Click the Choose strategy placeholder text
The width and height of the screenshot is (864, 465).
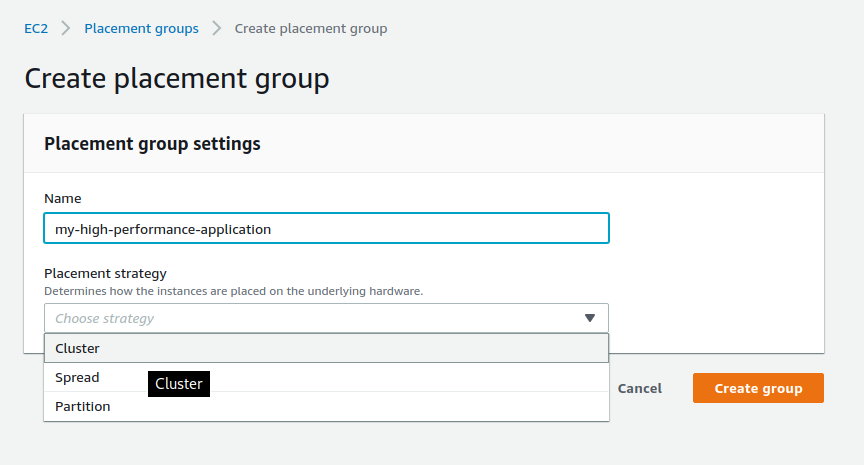[x=105, y=318]
